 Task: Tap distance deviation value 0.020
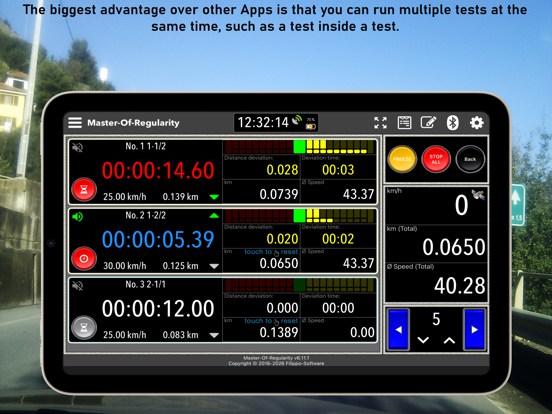coord(282,239)
